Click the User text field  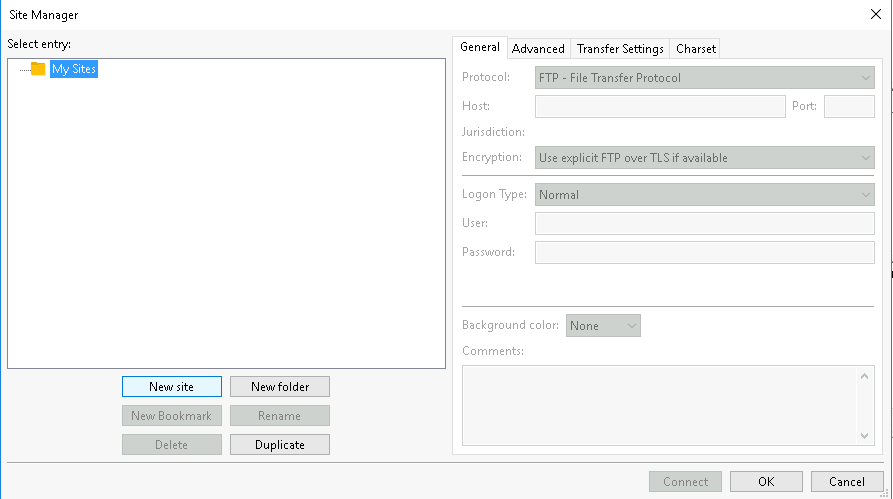click(x=704, y=223)
